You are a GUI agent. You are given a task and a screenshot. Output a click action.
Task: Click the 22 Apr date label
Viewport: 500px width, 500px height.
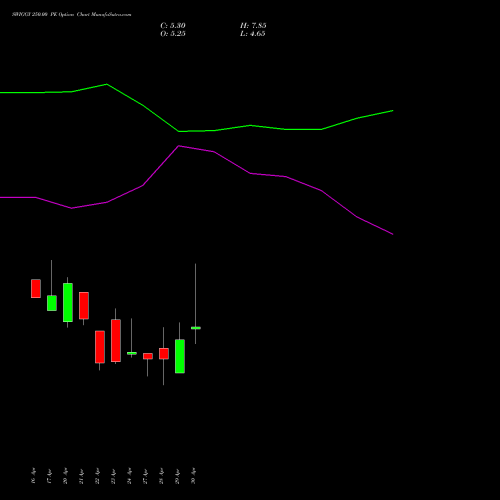point(97,476)
